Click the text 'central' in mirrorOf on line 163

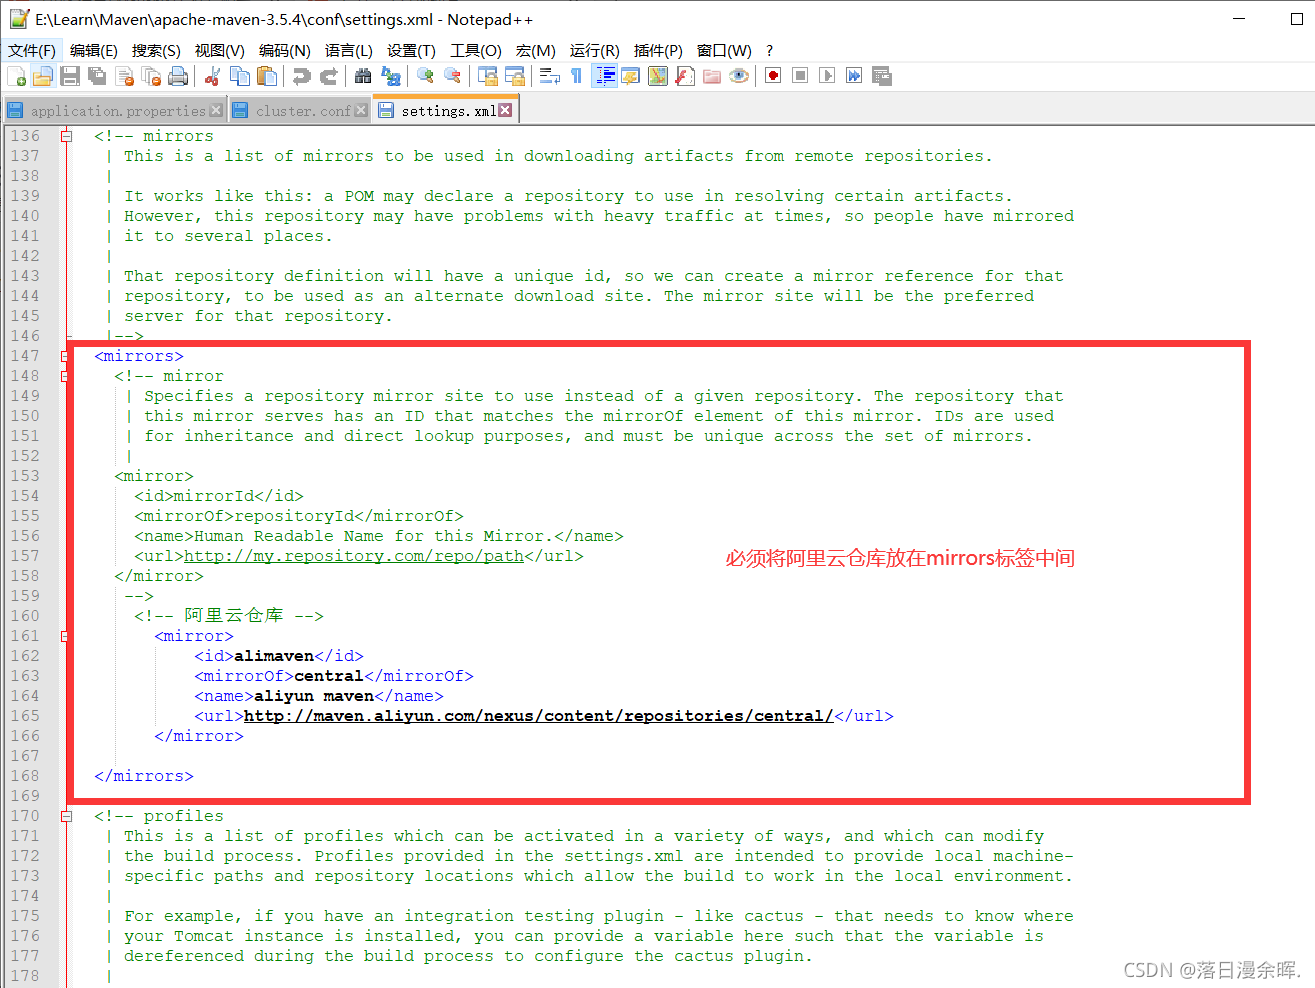click(329, 676)
